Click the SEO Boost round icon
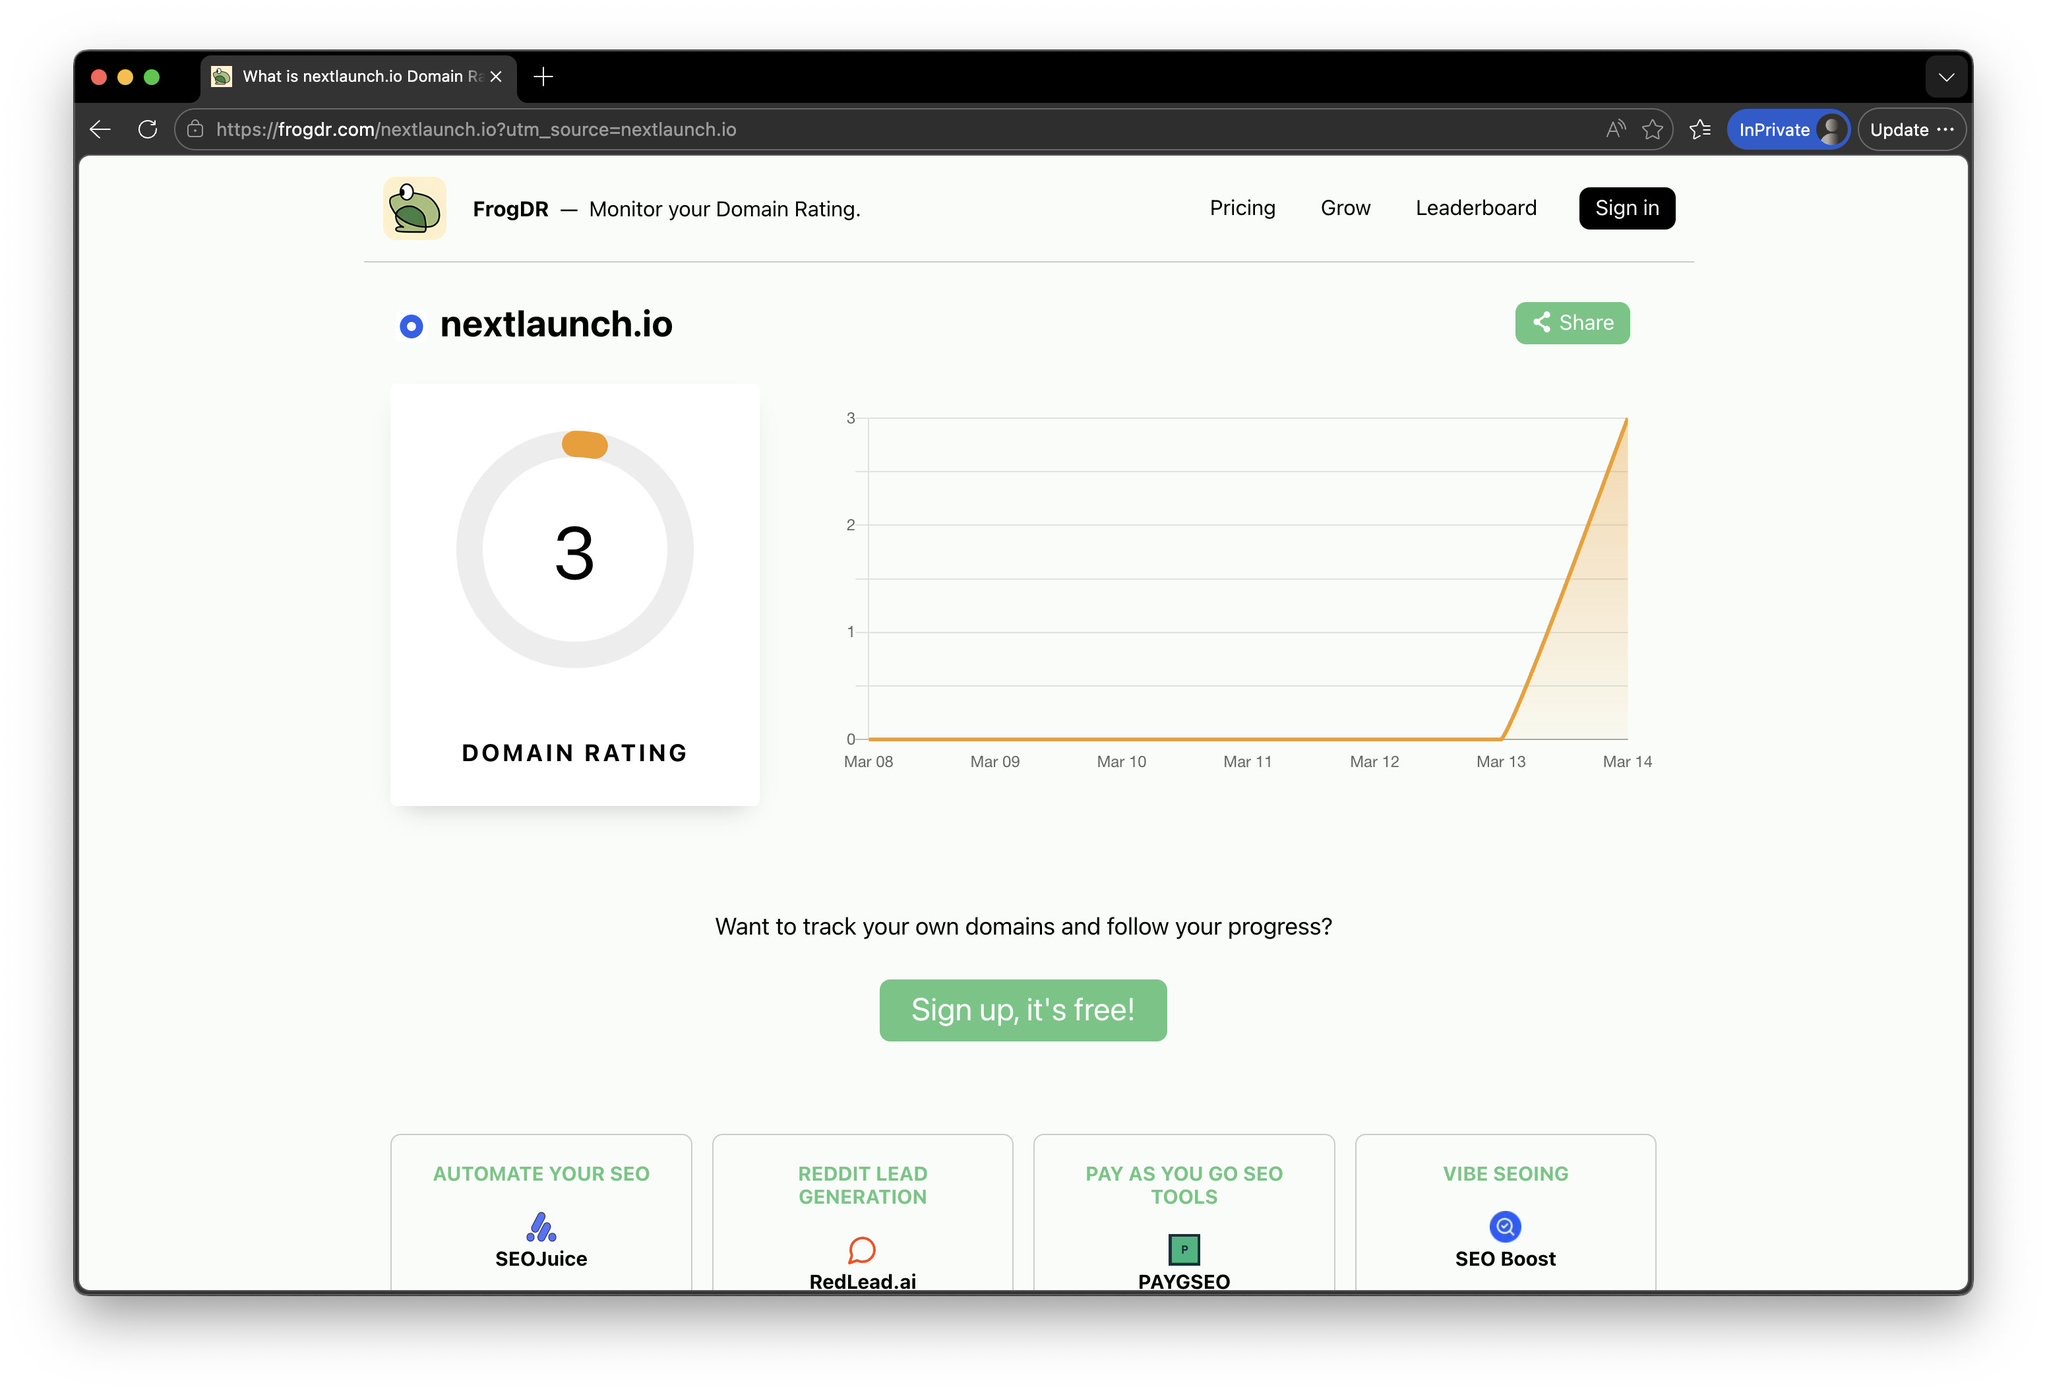 coord(1505,1226)
